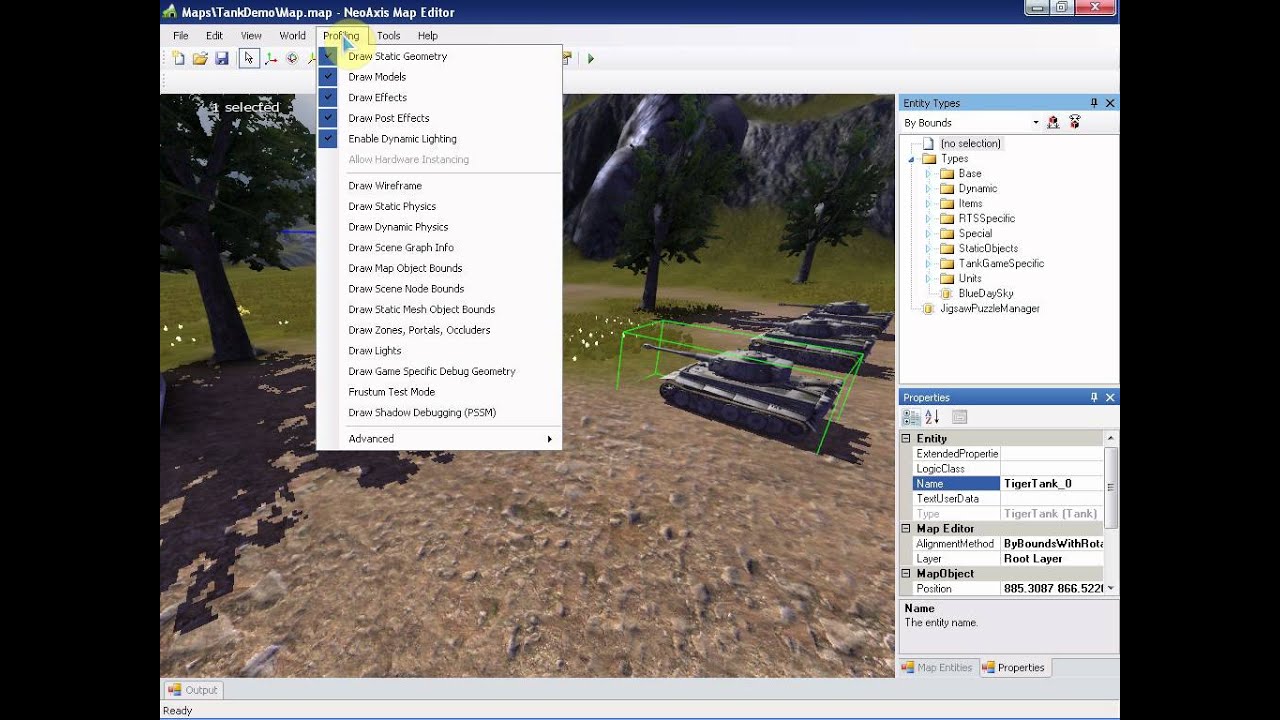Click the Open map folder icon
This screenshot has height=720, width=1280.
[x=200, y=58]
